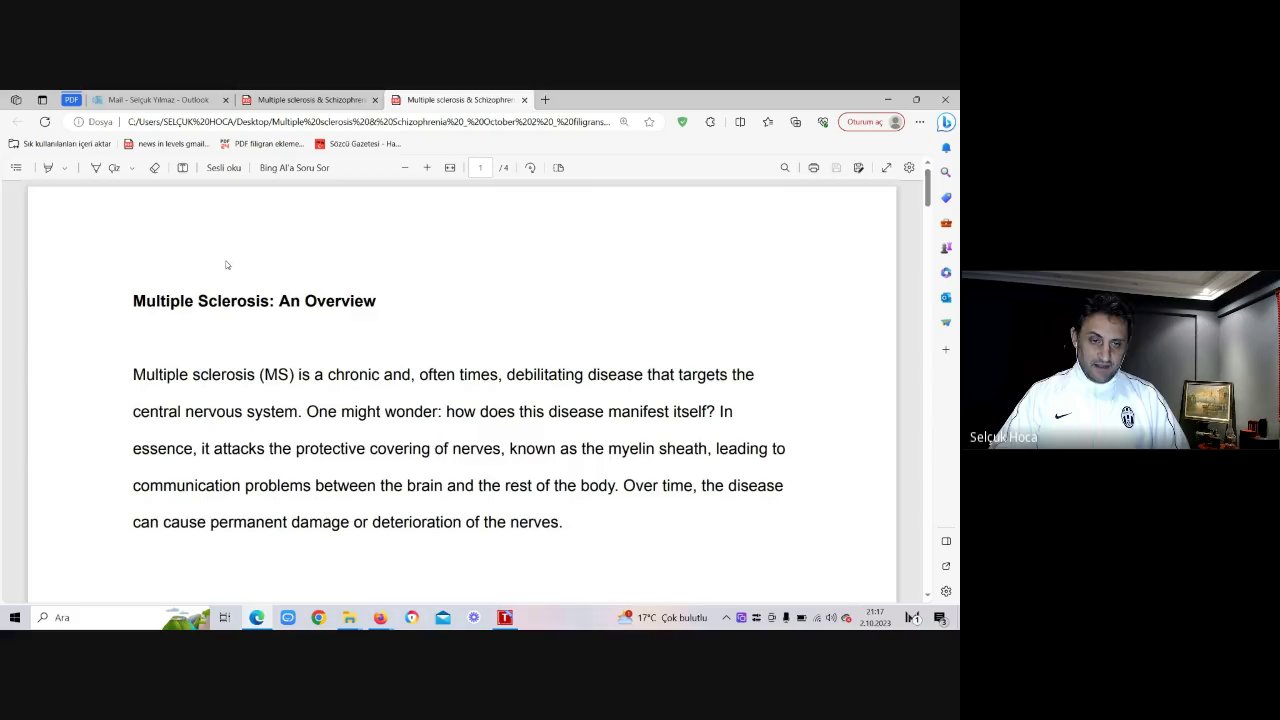Start Sesli oku read aloud

tap(223, 168)
